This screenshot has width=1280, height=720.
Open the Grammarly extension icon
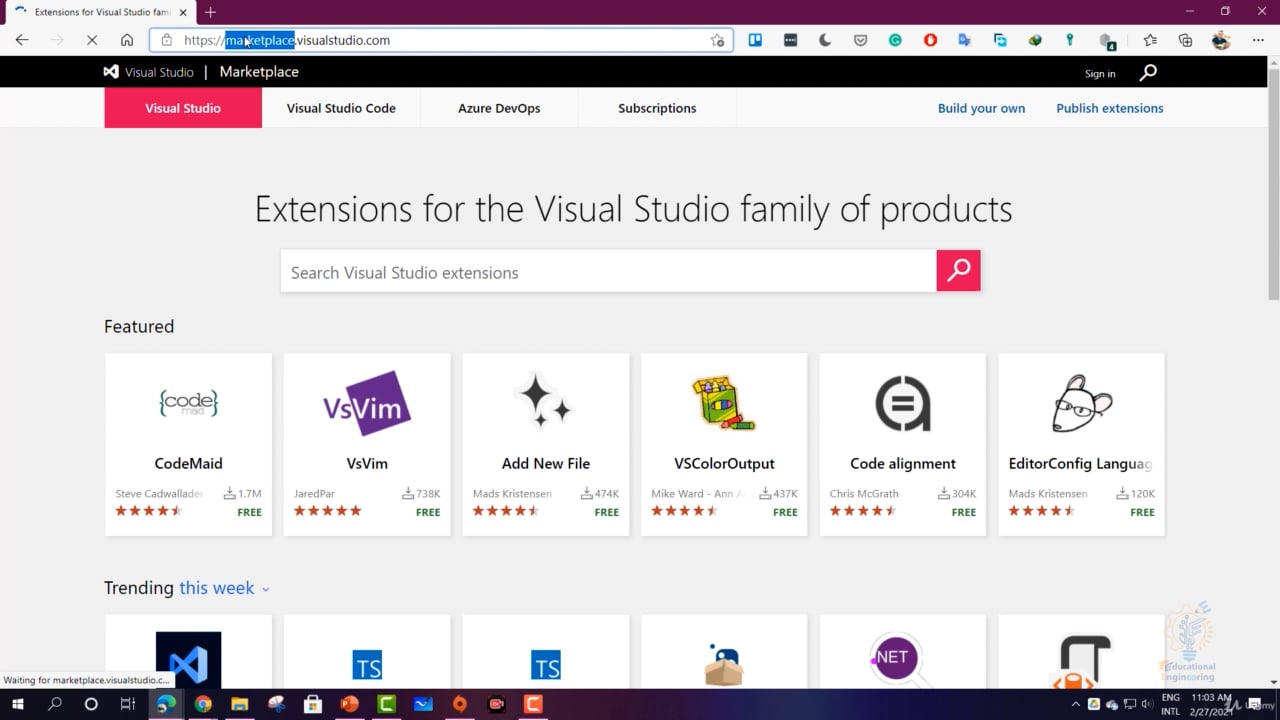coord(895,40)
